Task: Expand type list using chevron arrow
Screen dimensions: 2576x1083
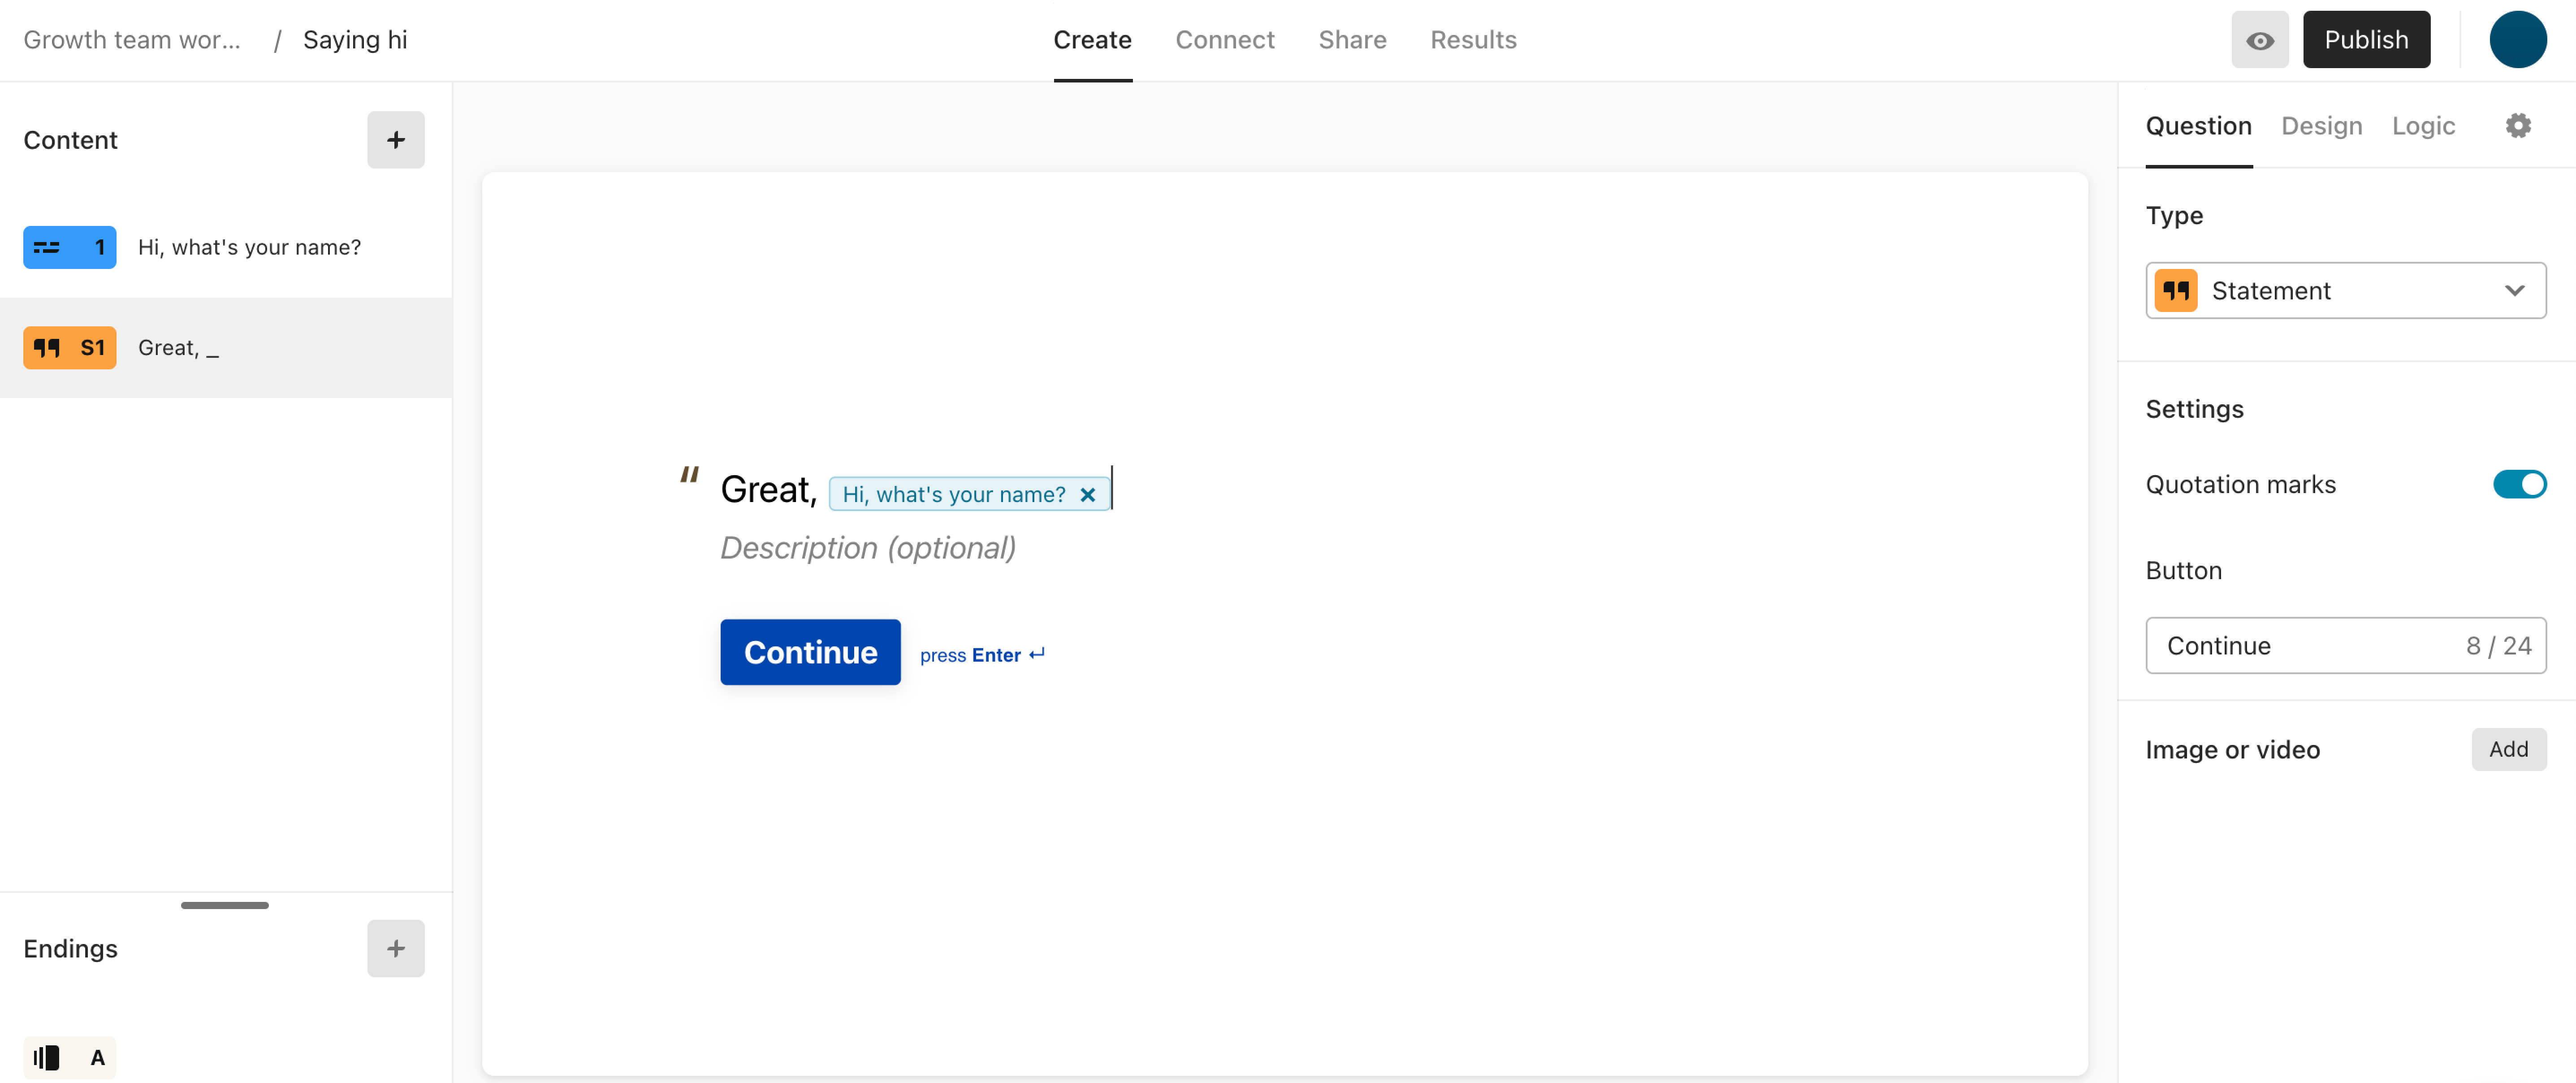Action: coord(2514,291)
